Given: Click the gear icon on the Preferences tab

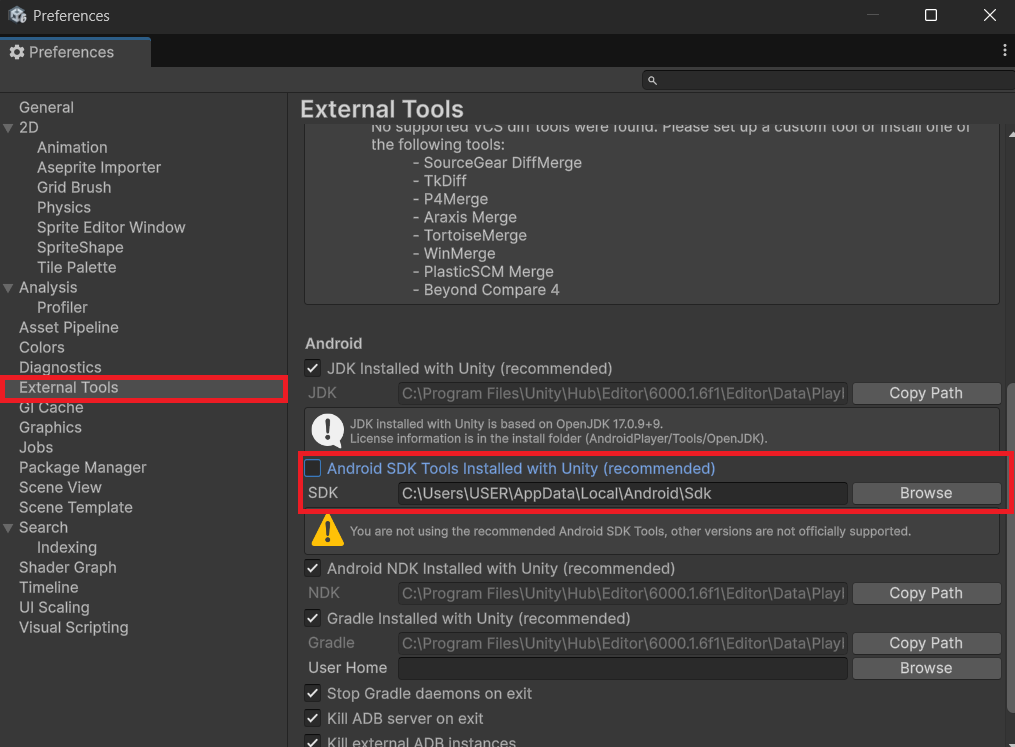Looking at the screenshot, I should [17, 52].
